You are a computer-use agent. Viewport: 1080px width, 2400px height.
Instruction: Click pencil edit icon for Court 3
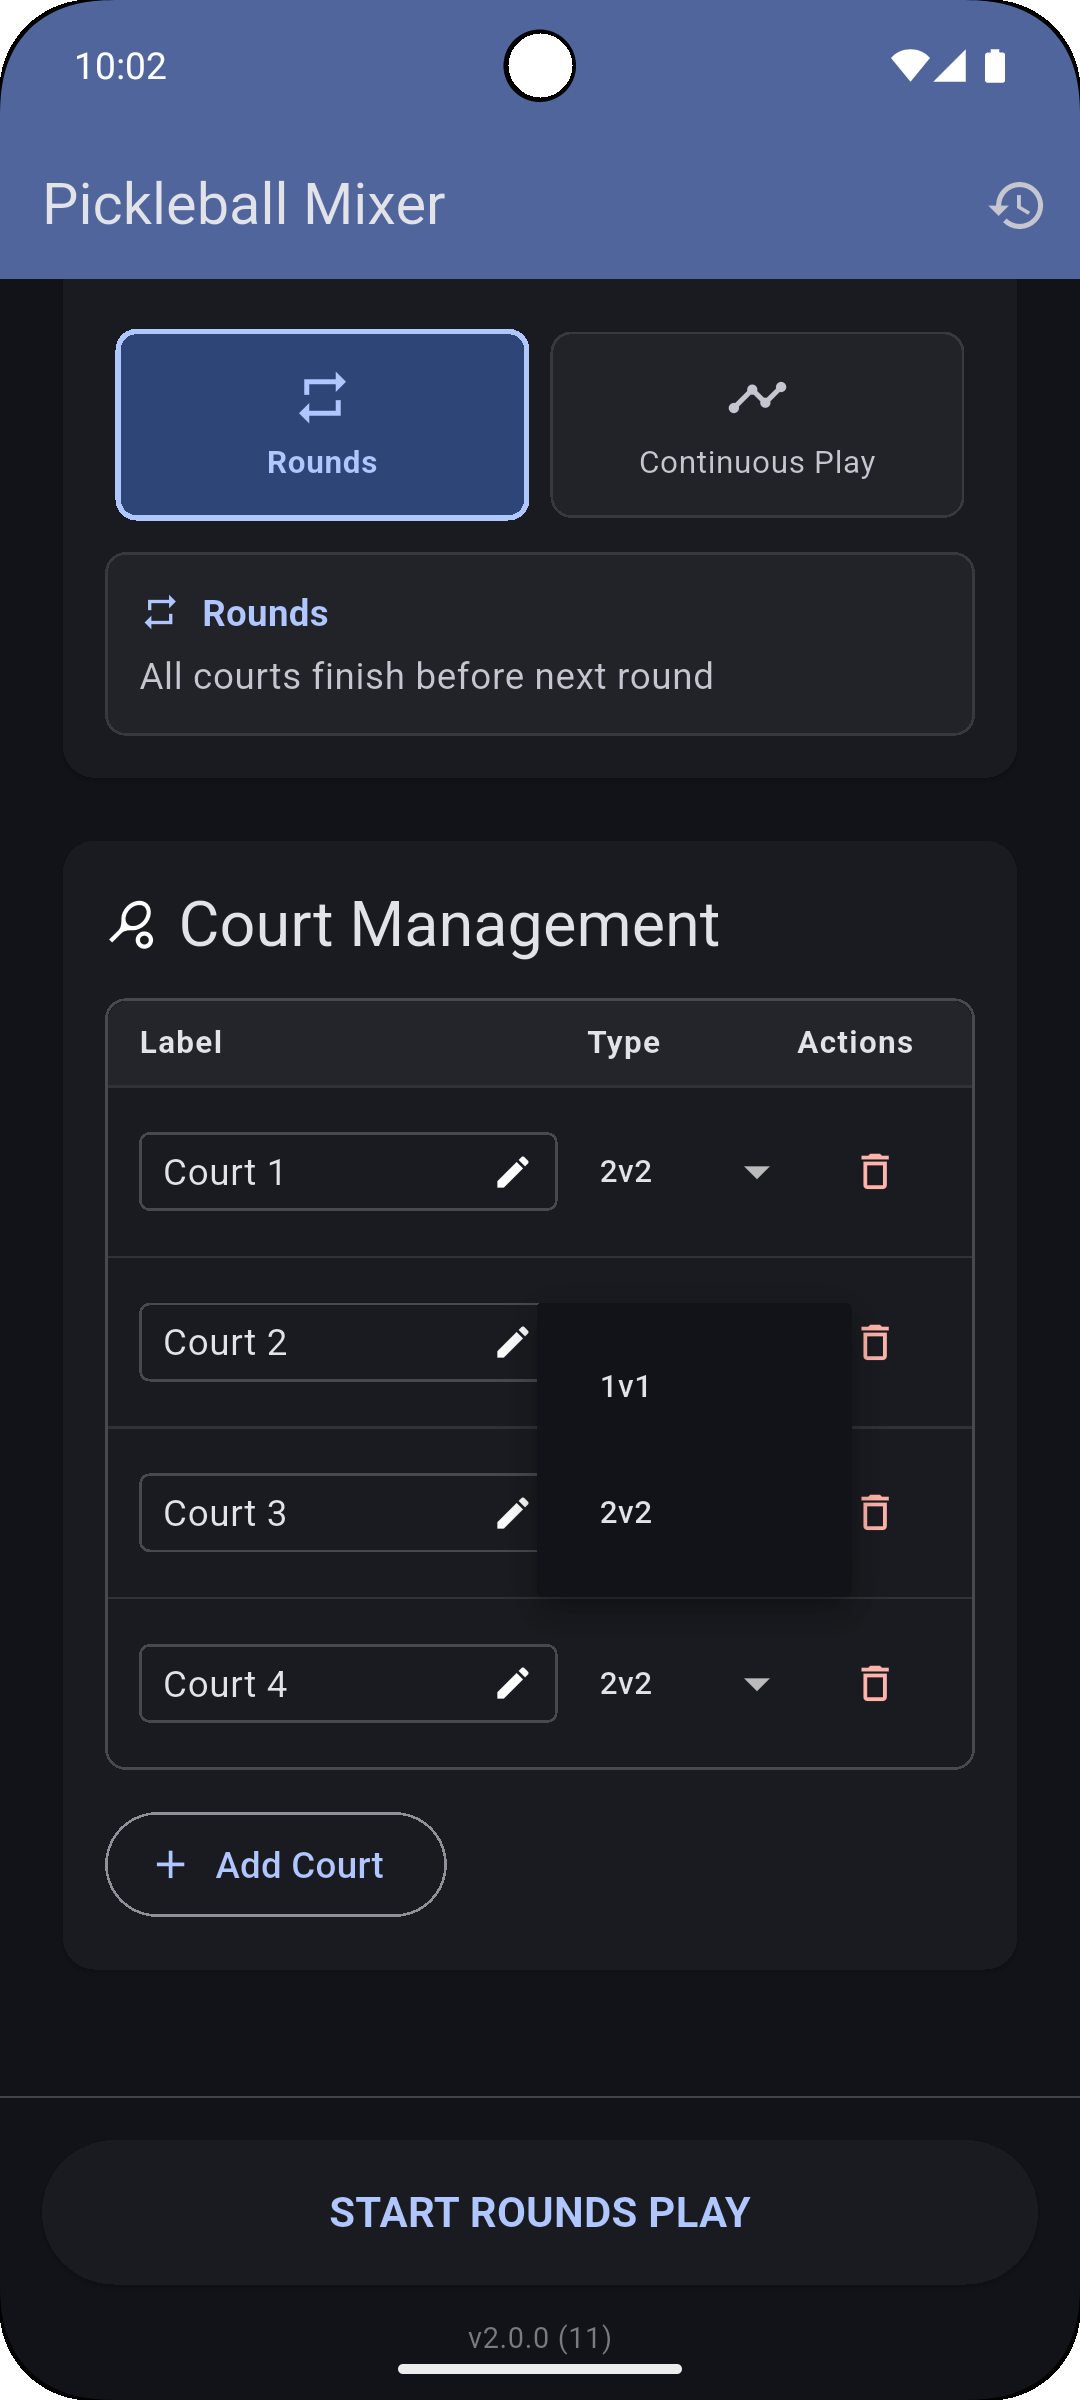click(x=513, y=1512)
